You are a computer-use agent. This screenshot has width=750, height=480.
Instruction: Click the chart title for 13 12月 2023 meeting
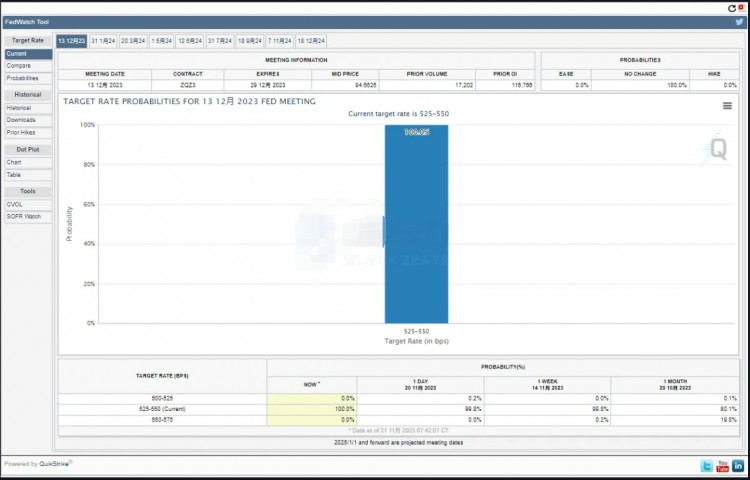pos(189,101)
